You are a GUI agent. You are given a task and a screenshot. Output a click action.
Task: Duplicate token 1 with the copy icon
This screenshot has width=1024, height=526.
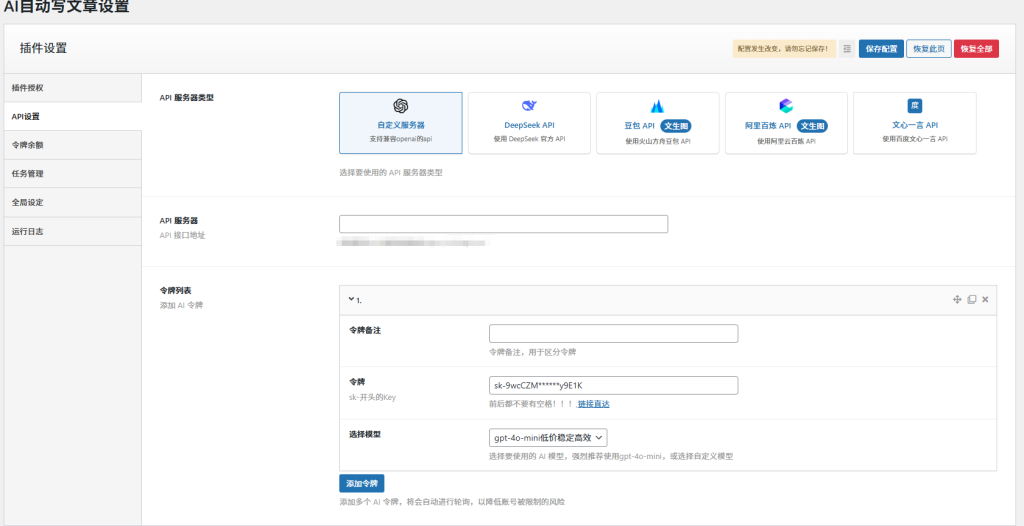(971, 299)
